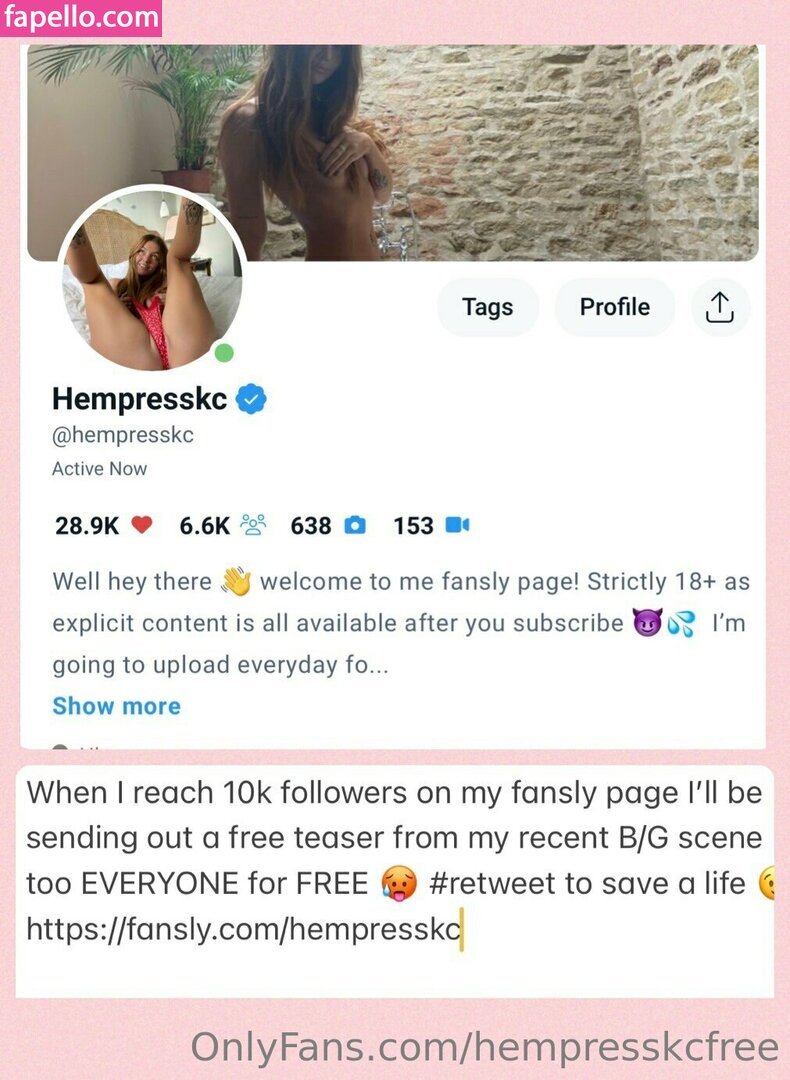Click the profile banner image
This screenshot has height=1080, width=790.
(393, 153)
